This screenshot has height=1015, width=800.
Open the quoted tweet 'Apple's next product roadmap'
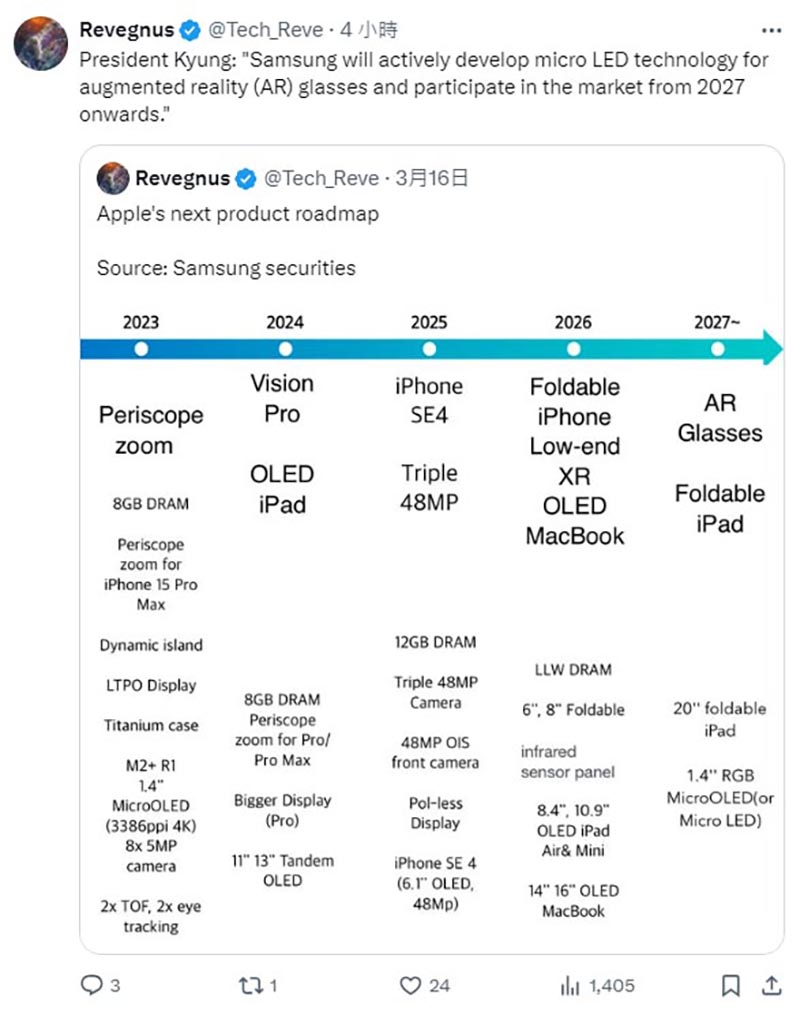(238, 214)
